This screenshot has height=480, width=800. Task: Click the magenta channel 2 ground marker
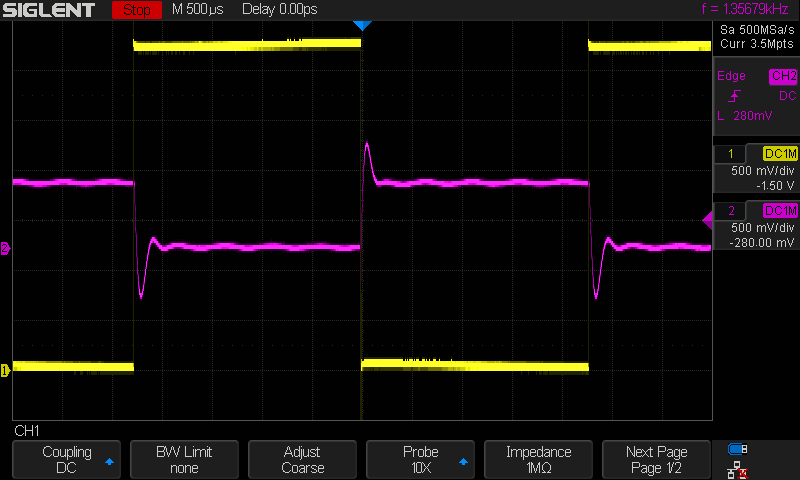pos(5,248)
